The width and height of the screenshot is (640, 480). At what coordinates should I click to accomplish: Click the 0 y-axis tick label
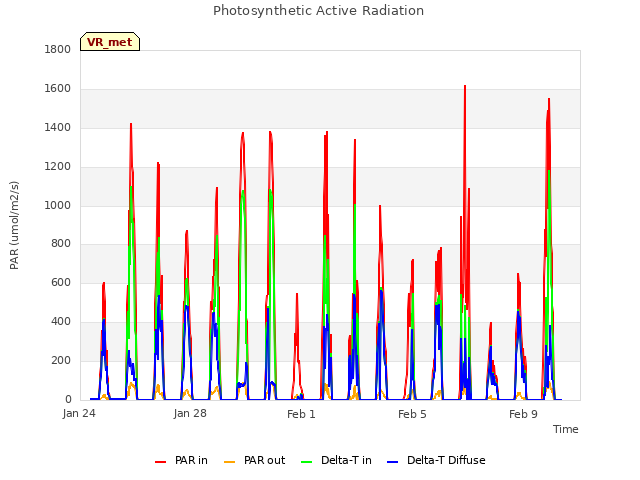(68, 400)
